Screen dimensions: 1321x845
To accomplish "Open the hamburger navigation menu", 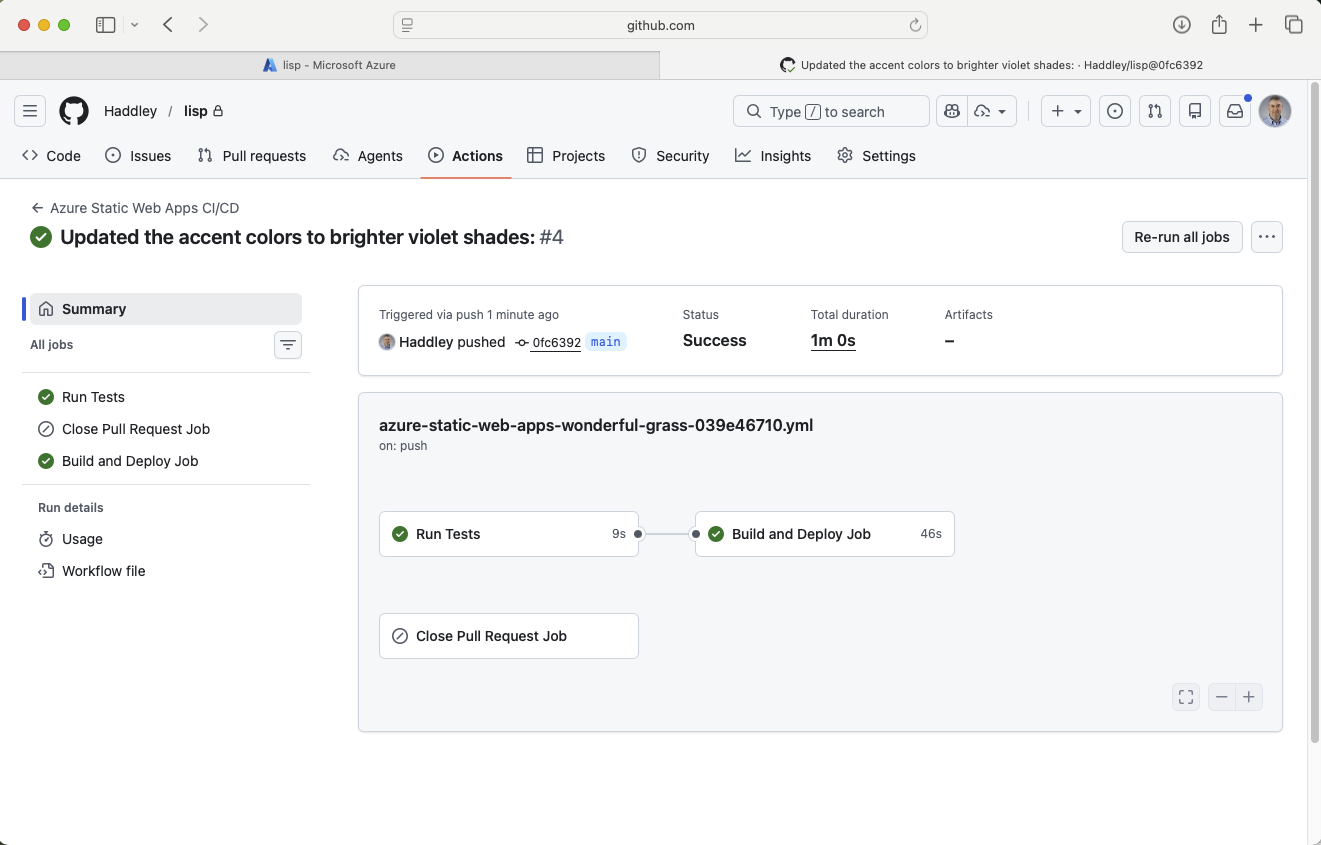I will point(30,111).
